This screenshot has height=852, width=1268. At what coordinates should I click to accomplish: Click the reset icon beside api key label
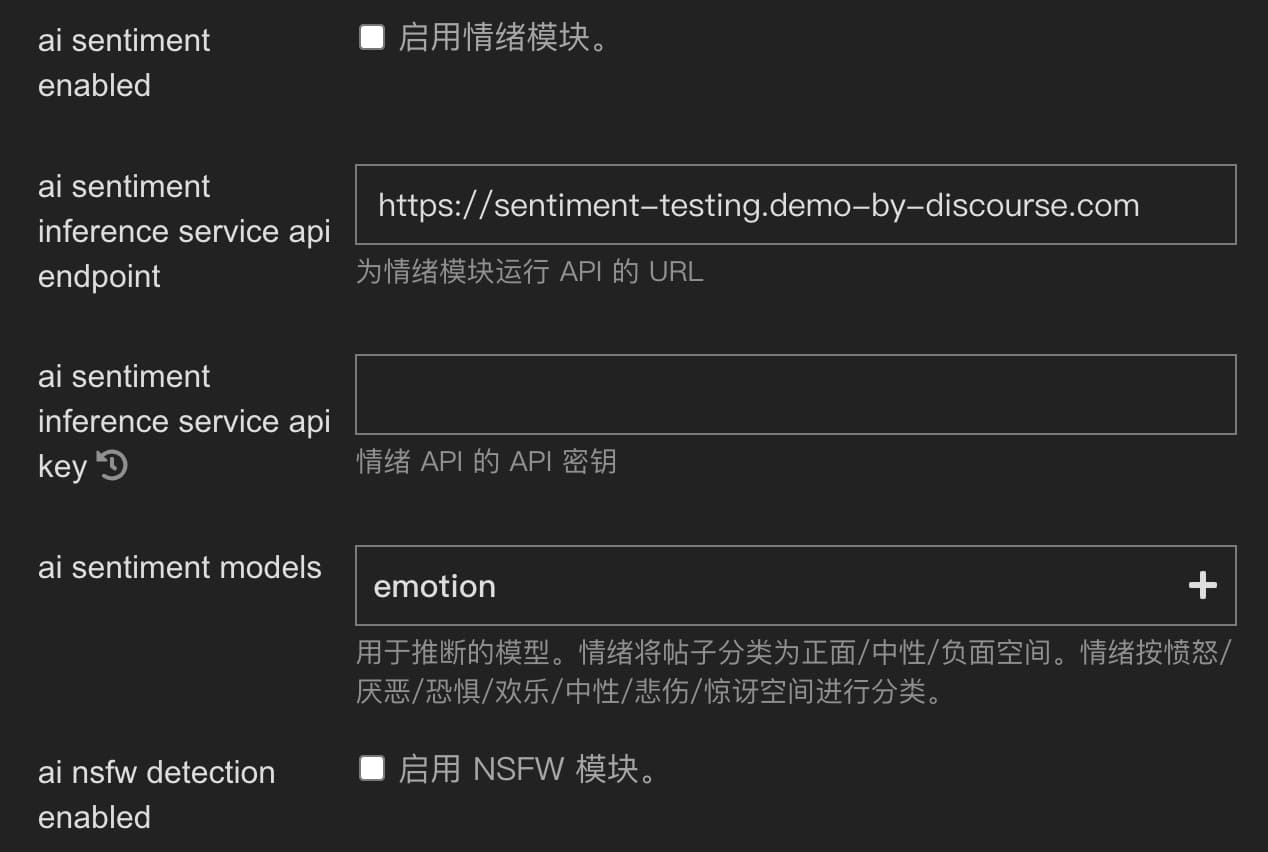pyautogui.click(x=112, y=465)
